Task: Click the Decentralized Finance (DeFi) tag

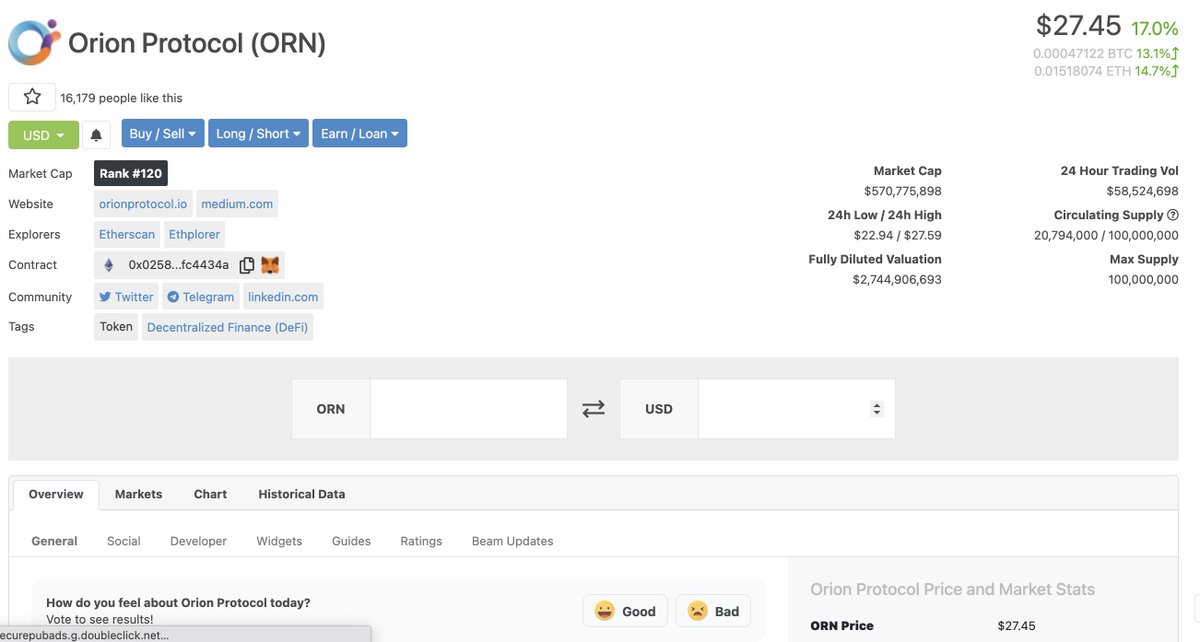Action: [x=227, y=327]
